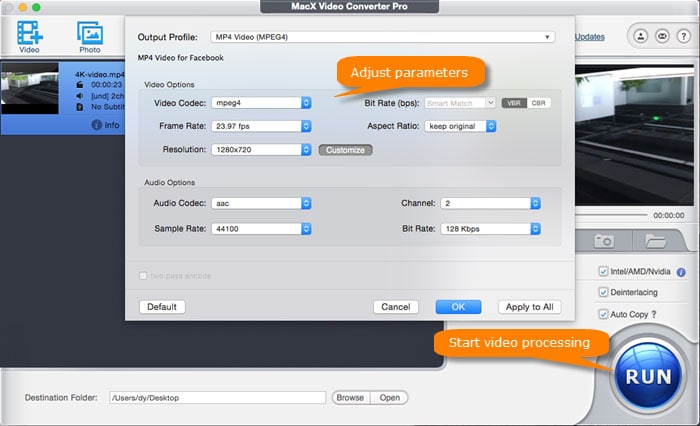
Task: Click the subtitle icon in file row
Action: tap(79, 107)
